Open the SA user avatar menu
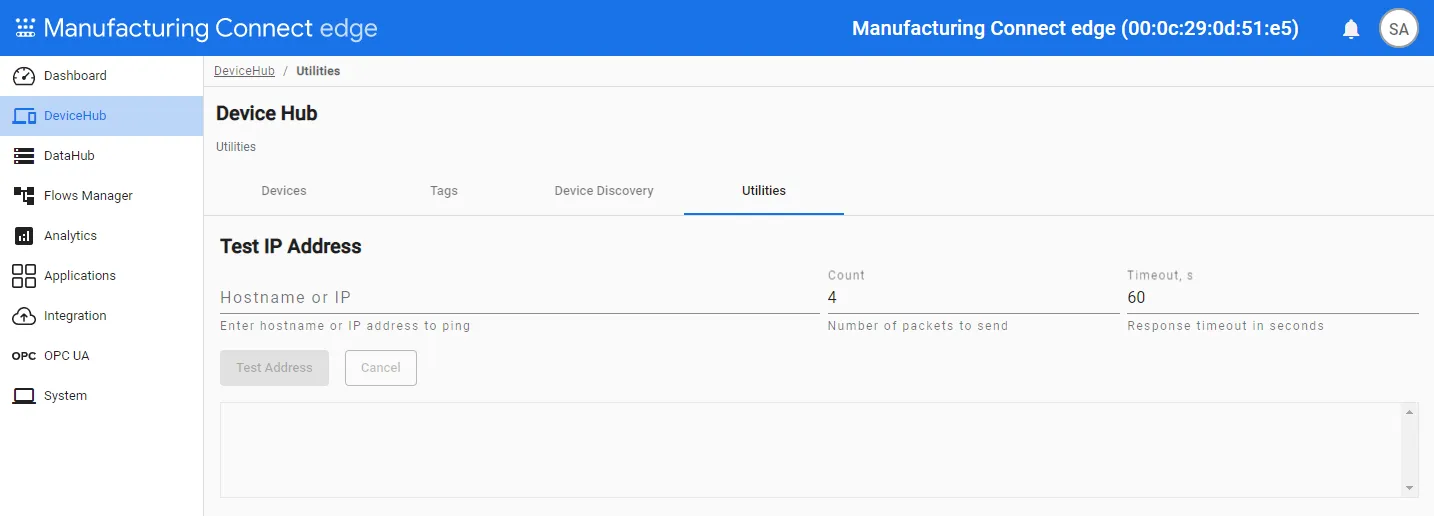This screenshot has width=1434, height=516. 1399,29
